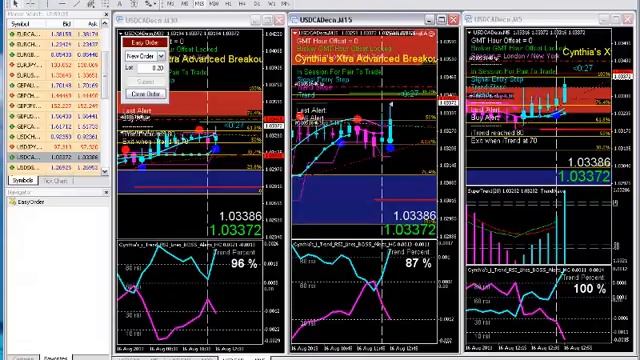This screenshot has width=640, height=360.
Task: Select the highlighted USDCA row
Action: point(54,157)
